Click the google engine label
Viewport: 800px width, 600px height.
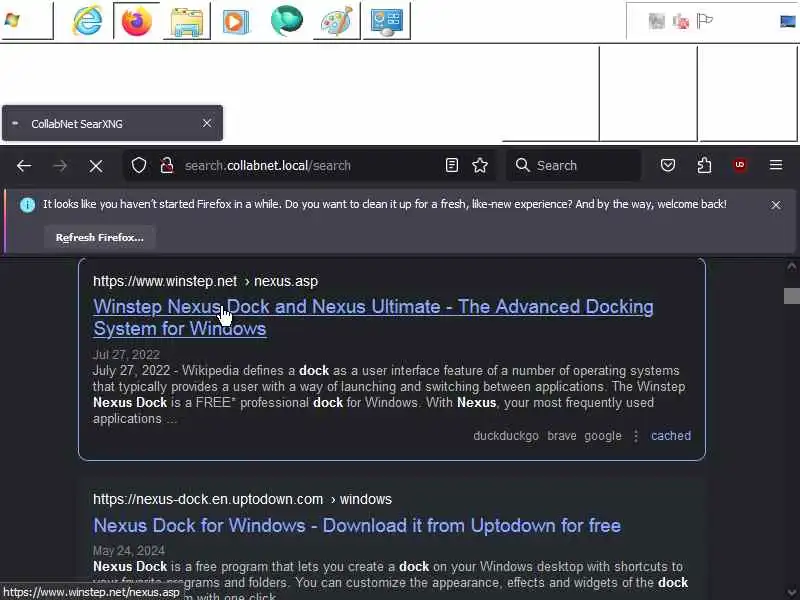(603, 436)
